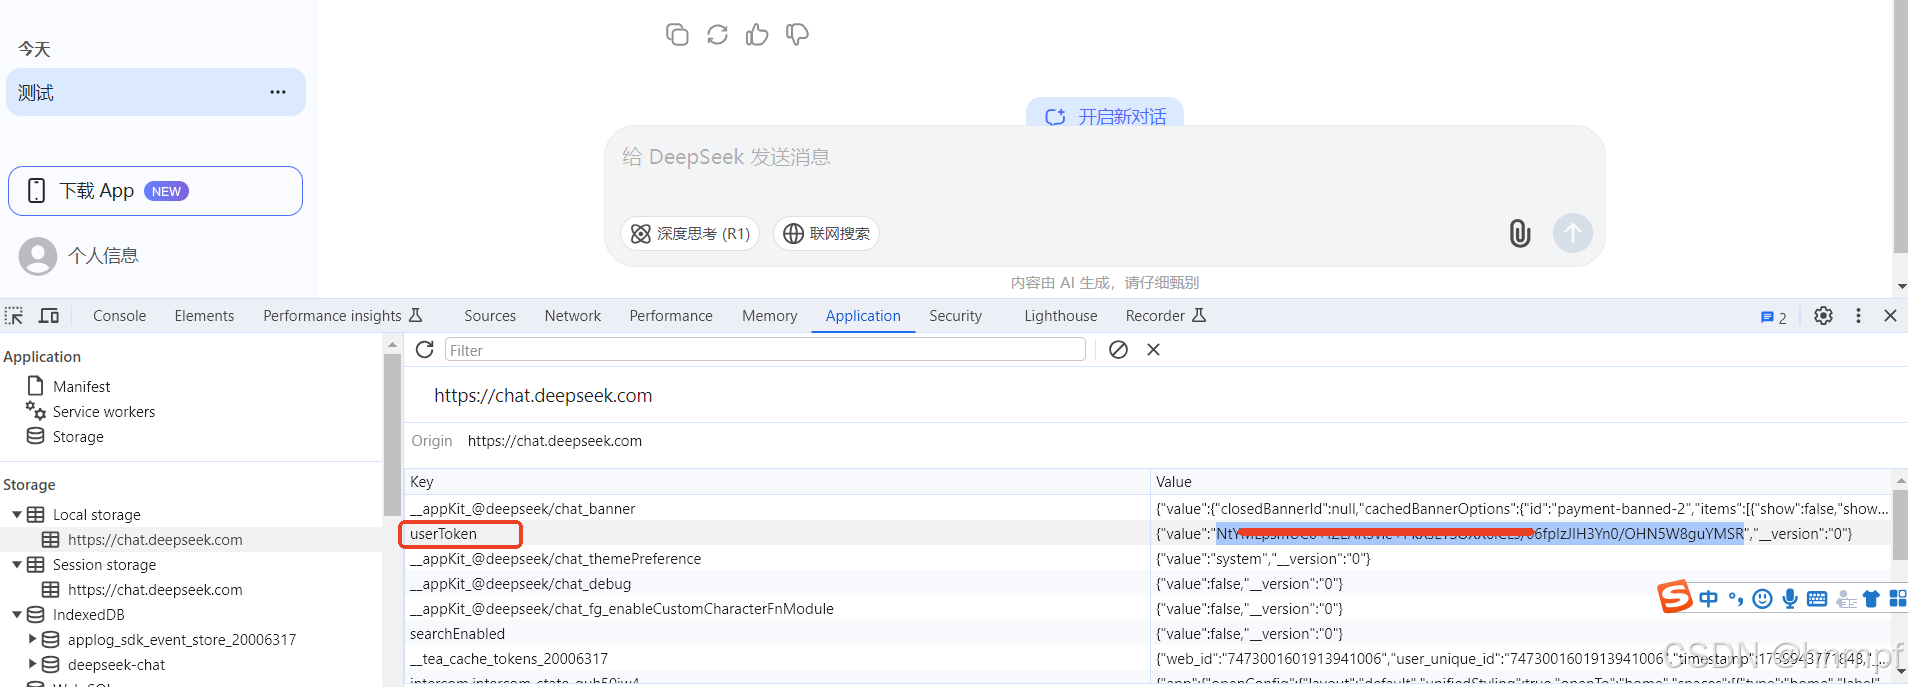Select the searchEnabled key row

[777, 634]
